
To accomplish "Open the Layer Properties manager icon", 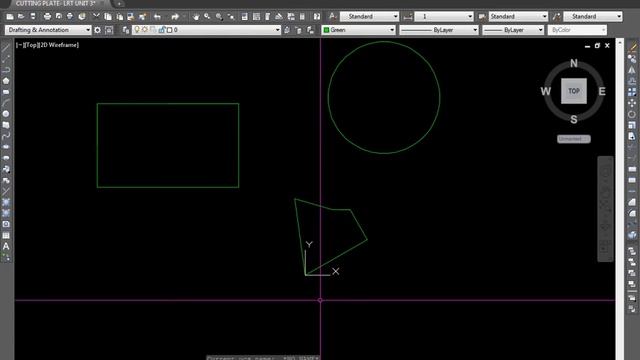I will click(x=126, y=30).
